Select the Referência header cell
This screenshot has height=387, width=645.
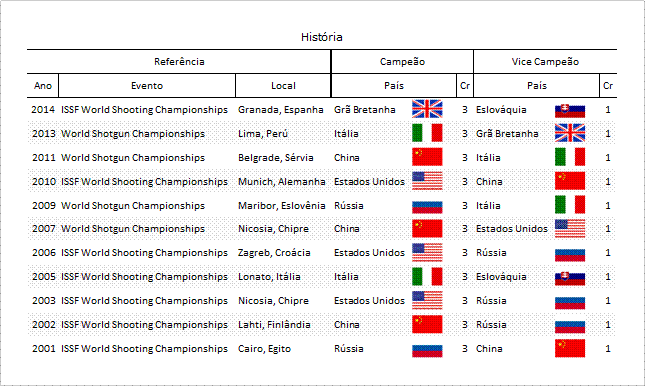[x=179, y=62]
